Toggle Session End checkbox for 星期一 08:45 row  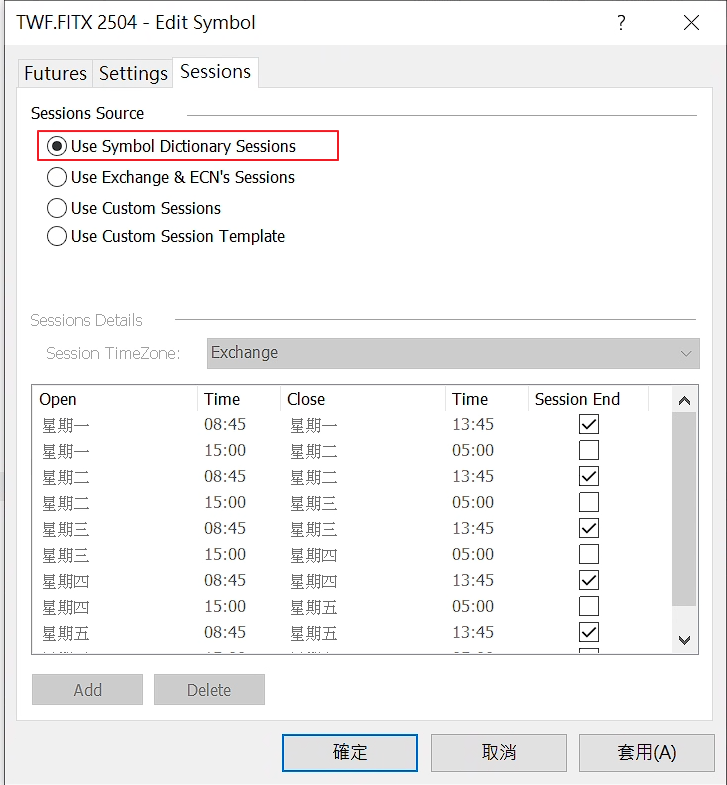pos(589,424)
